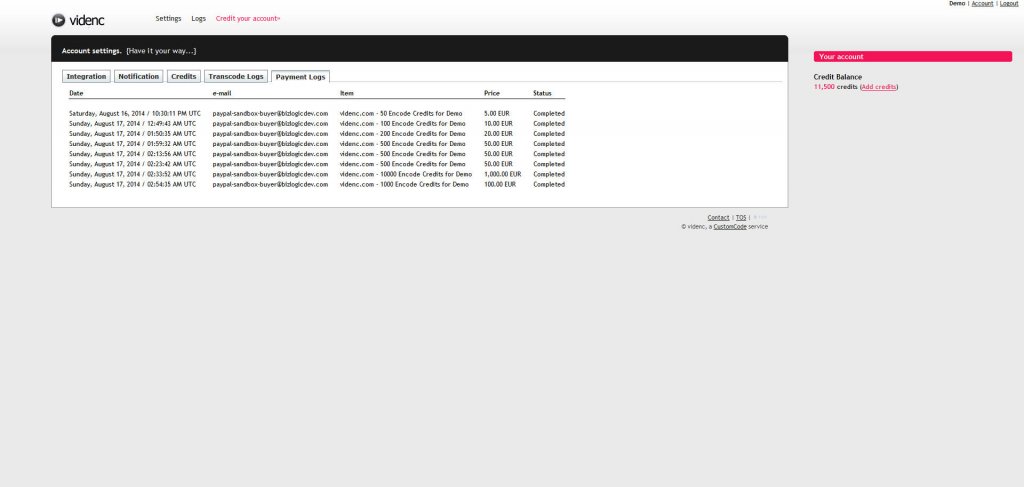
Task: Visit the CustomCode footer link
Action: (729, 227)
